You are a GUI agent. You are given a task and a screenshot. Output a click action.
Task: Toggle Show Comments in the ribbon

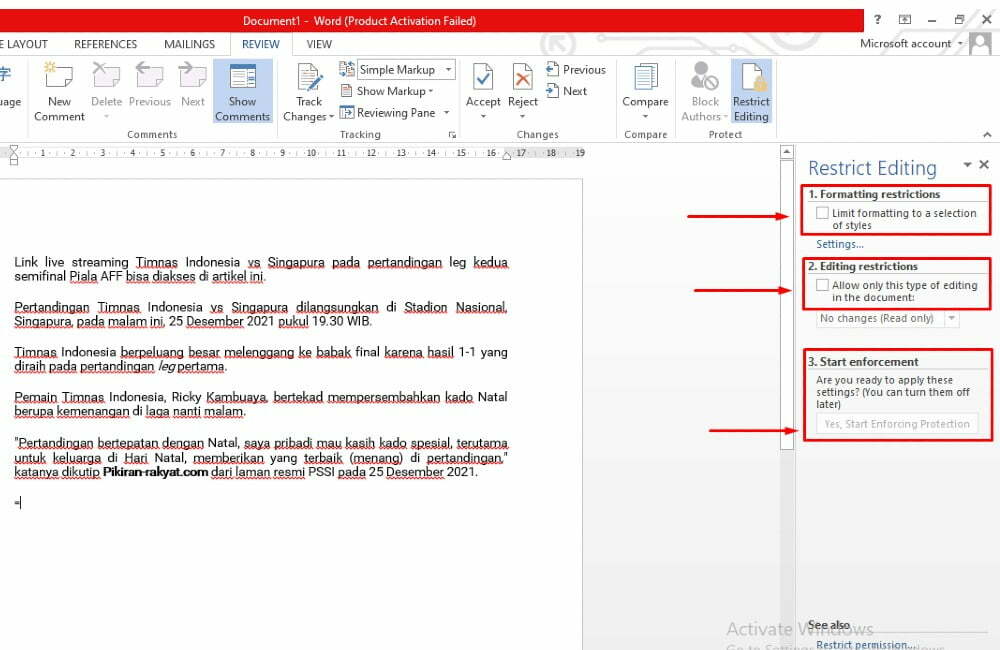click(242, 90)
